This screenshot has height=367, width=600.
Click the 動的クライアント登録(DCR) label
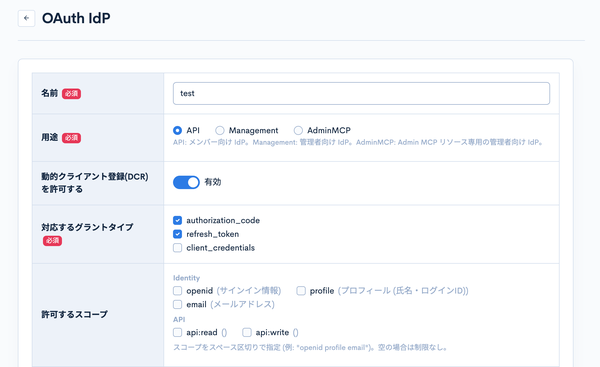[95, 183]
